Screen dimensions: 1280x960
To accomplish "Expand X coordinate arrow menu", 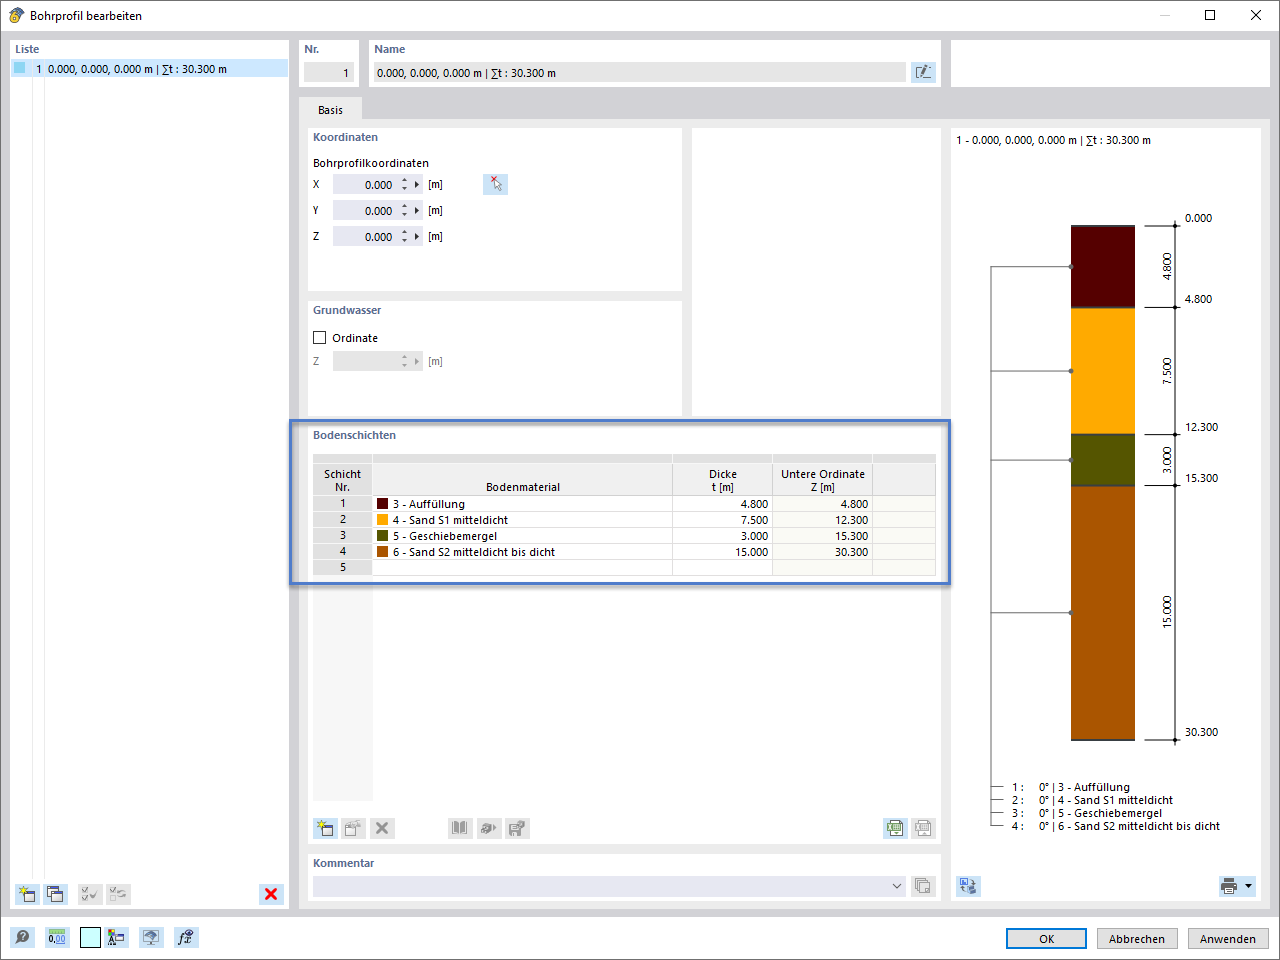I will (x=417, y=185).
